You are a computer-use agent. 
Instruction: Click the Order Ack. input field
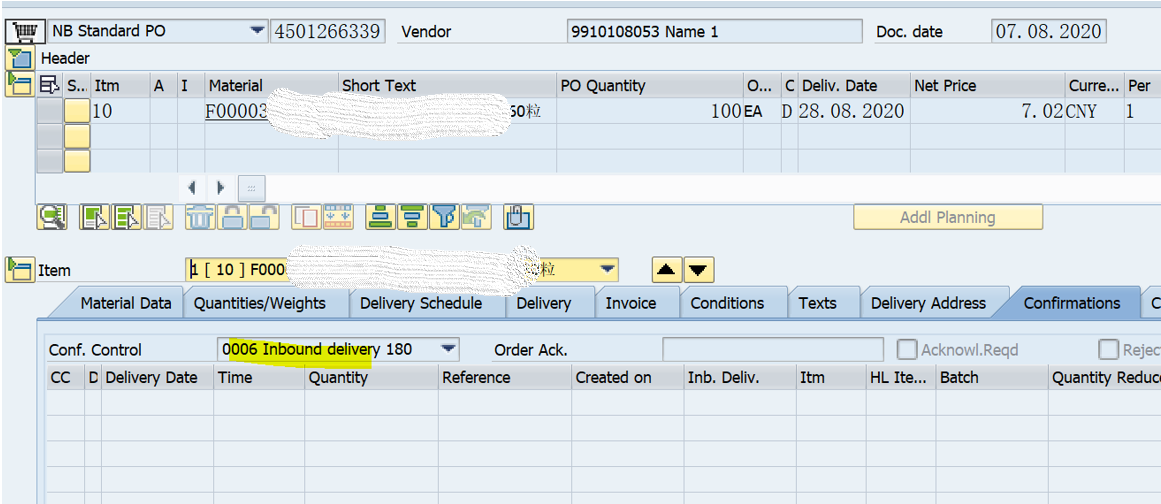(x=773, y=349)
